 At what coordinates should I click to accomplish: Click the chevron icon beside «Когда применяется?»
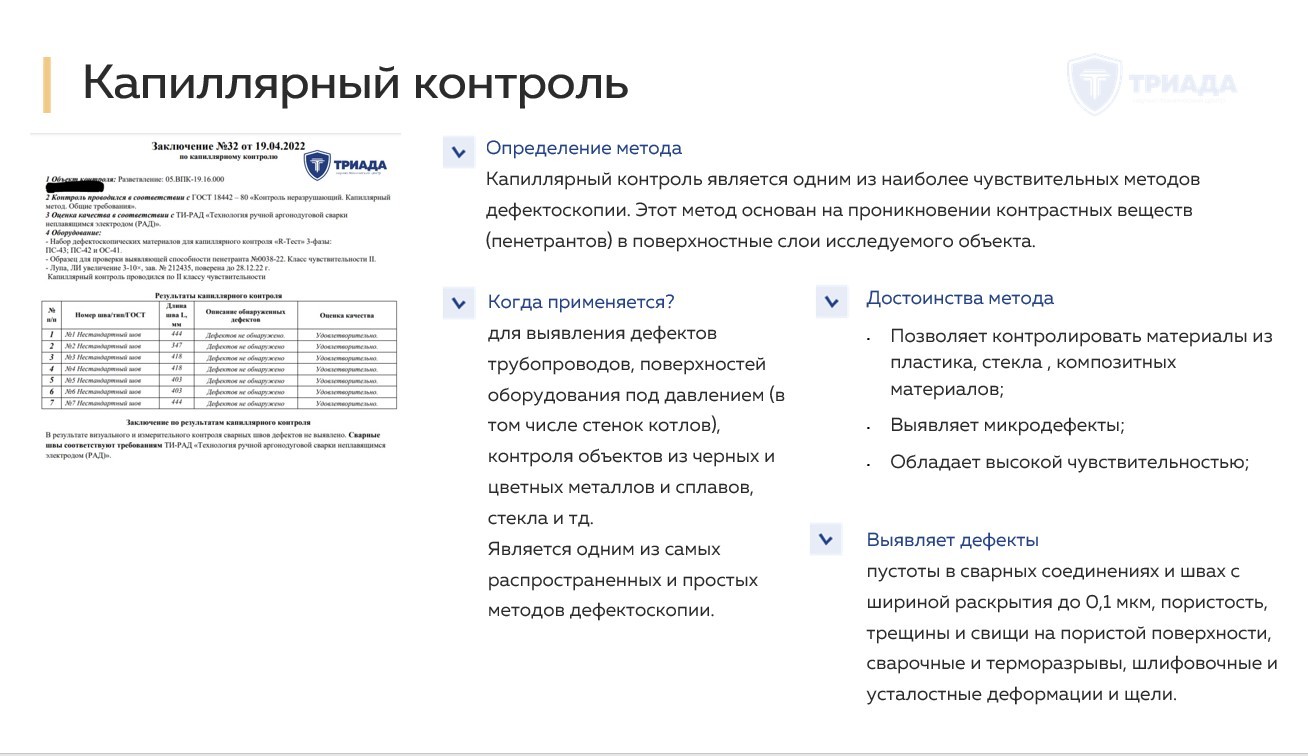pyautogui.click(x=458, y=301)
